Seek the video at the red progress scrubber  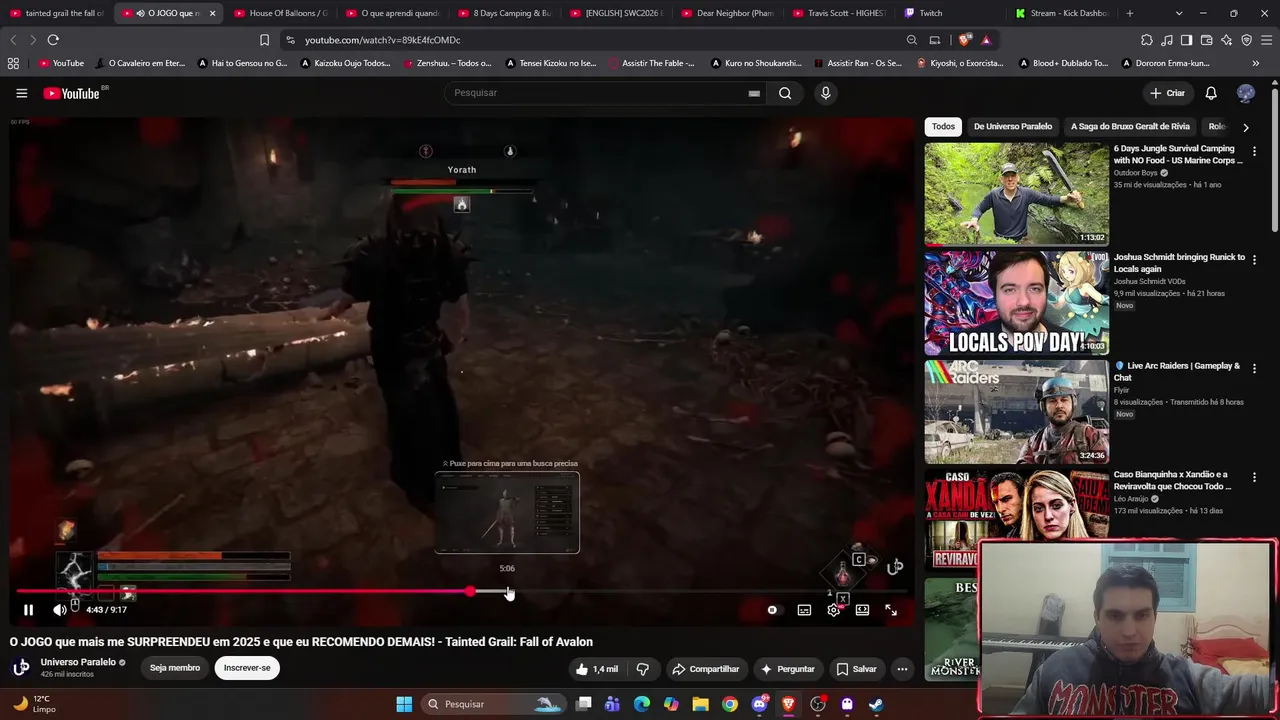(470, 591)
